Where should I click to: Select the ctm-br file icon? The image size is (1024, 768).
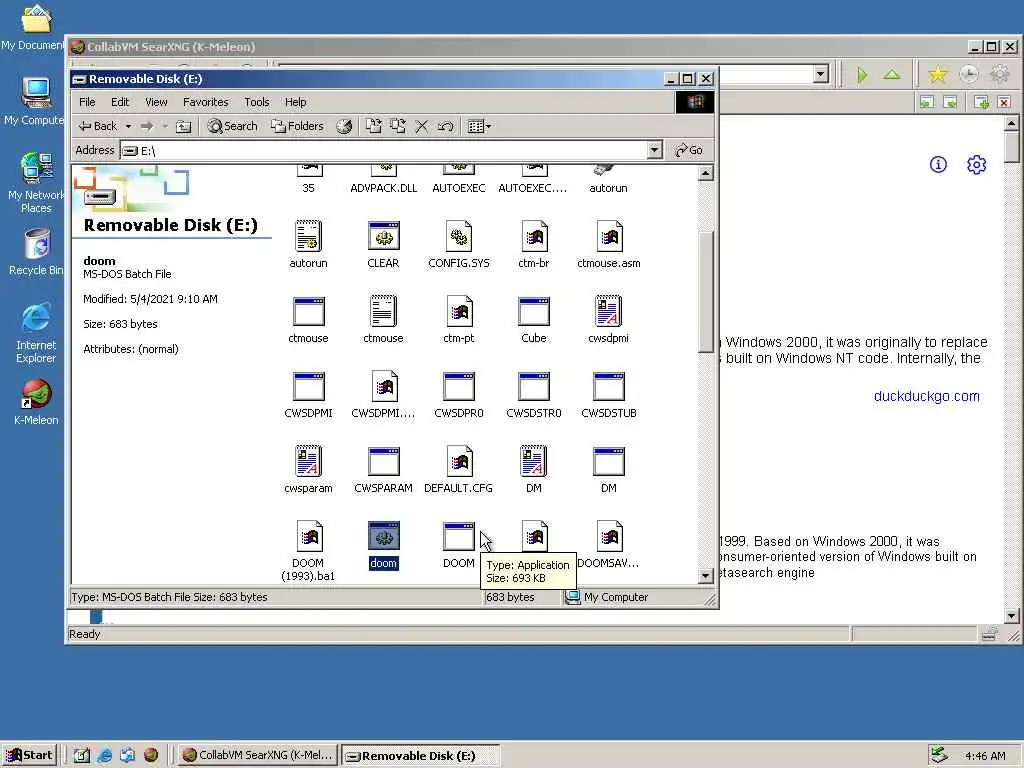[534, 245]
